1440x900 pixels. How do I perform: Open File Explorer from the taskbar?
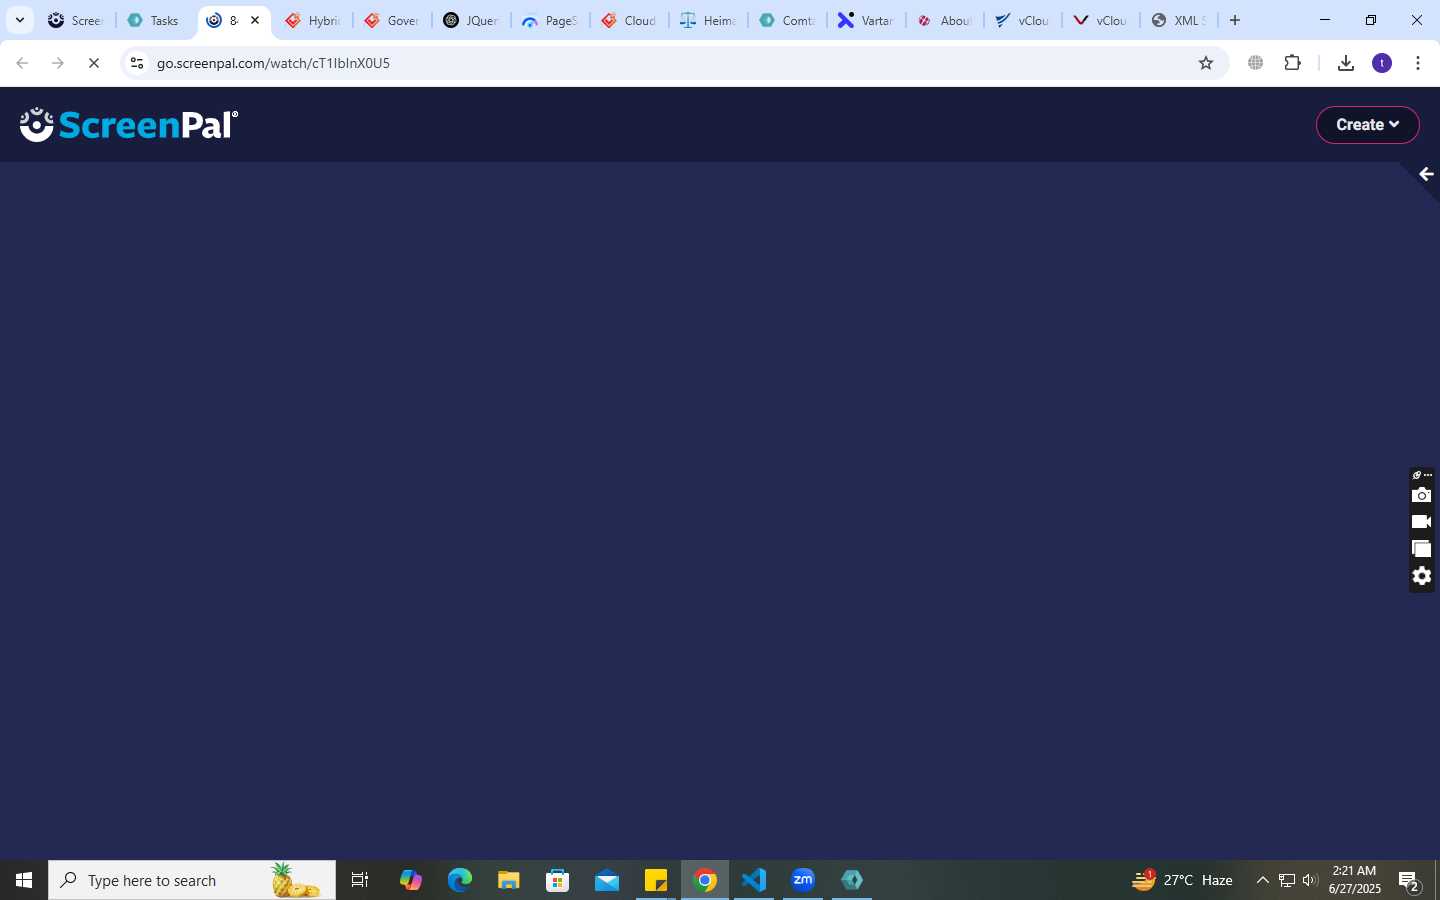(509, 880)
